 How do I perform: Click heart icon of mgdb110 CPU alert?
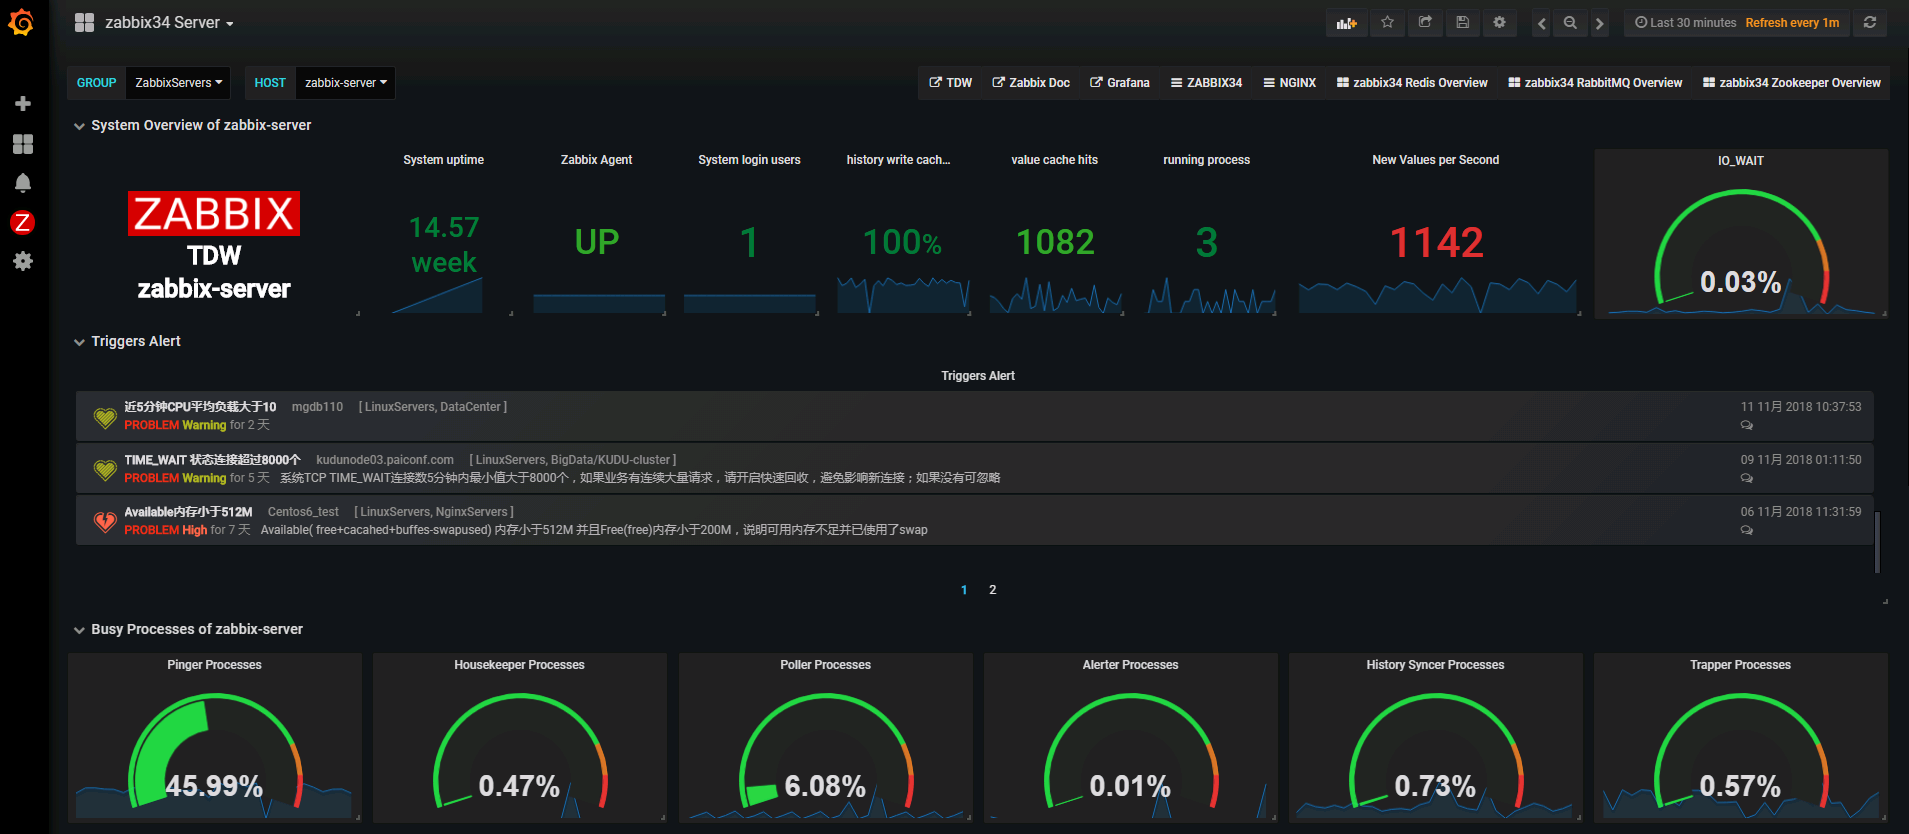point(105,417)
